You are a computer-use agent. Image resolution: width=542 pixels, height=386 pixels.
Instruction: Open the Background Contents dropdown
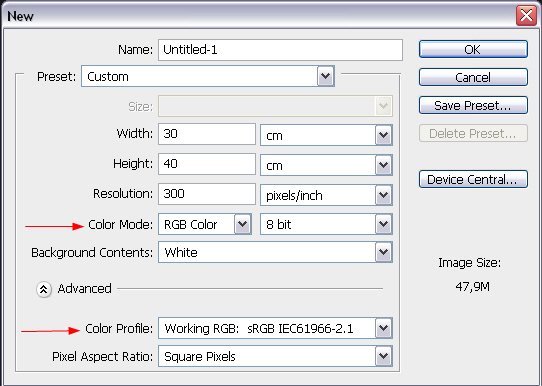[275, 252]
